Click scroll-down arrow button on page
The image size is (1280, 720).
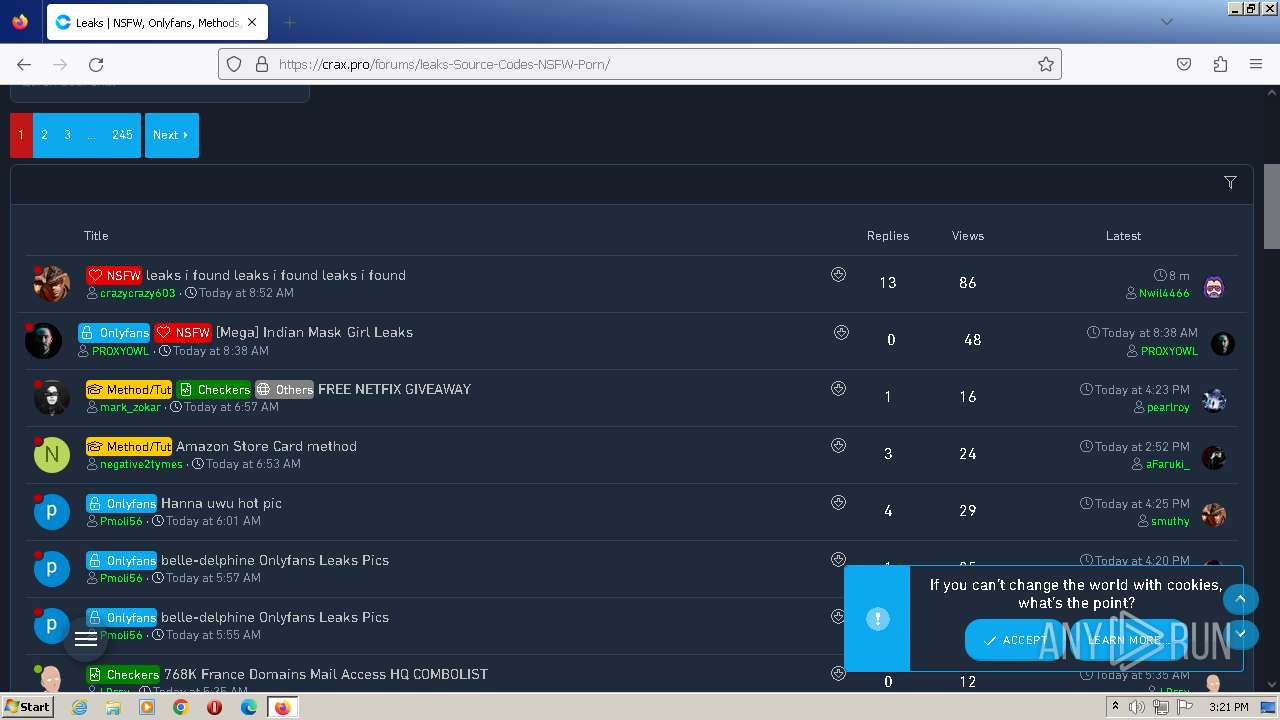pyautogui.click(x=1240, y=634)
